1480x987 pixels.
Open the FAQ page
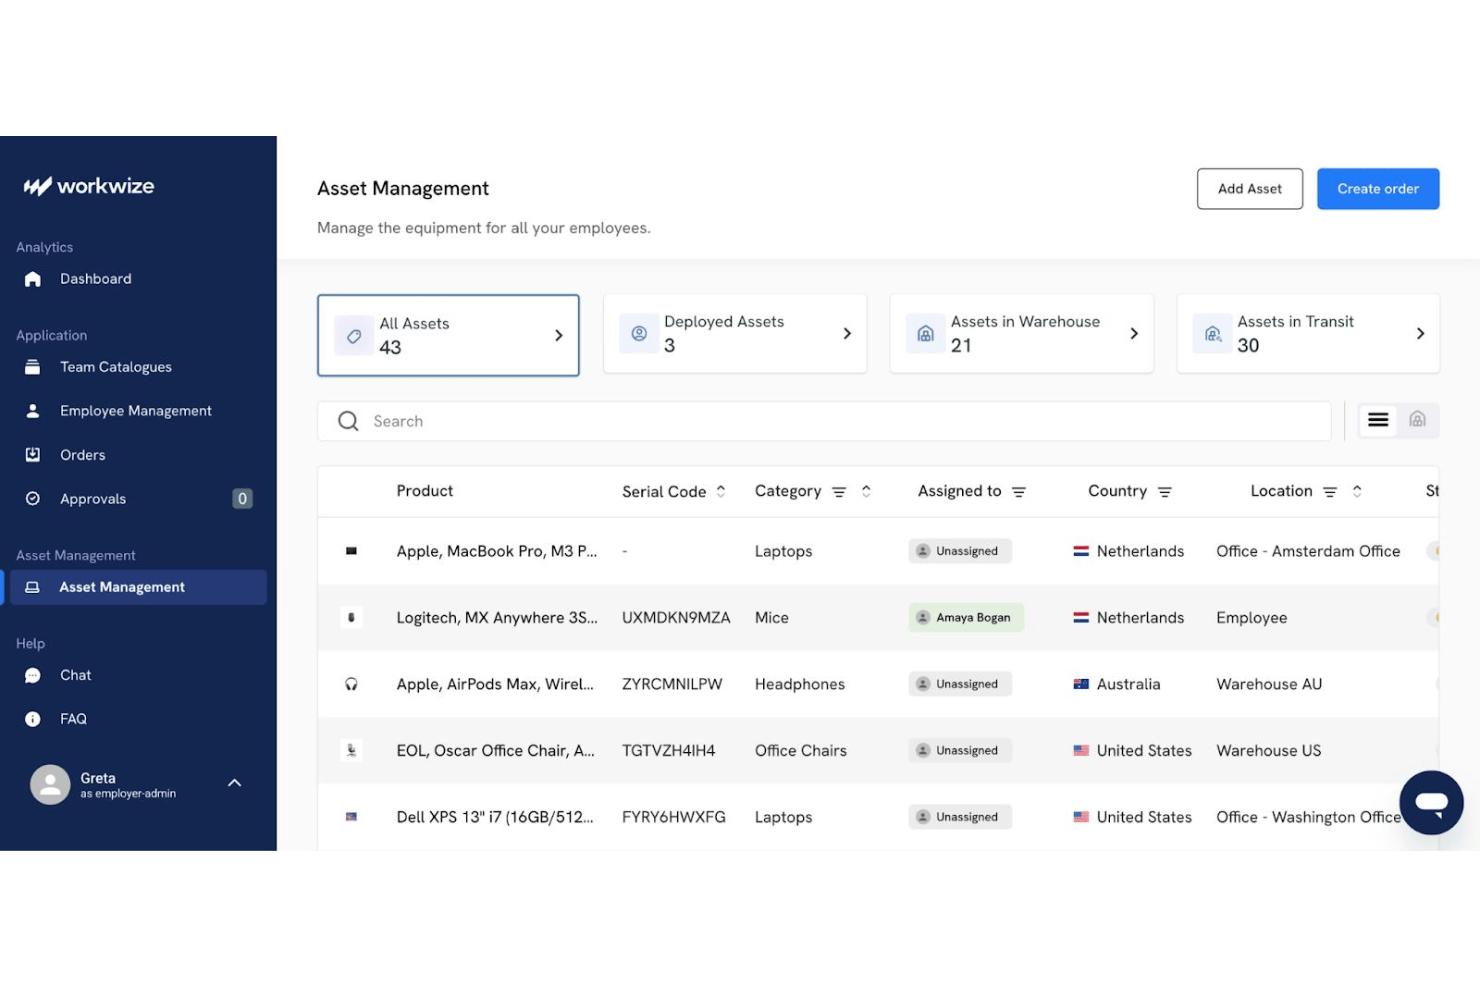pos(73,719)
